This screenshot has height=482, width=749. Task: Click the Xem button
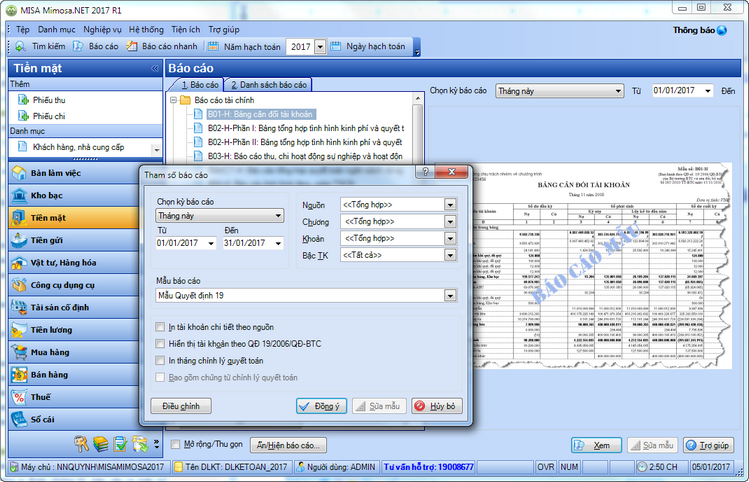[x=596, y=445]
